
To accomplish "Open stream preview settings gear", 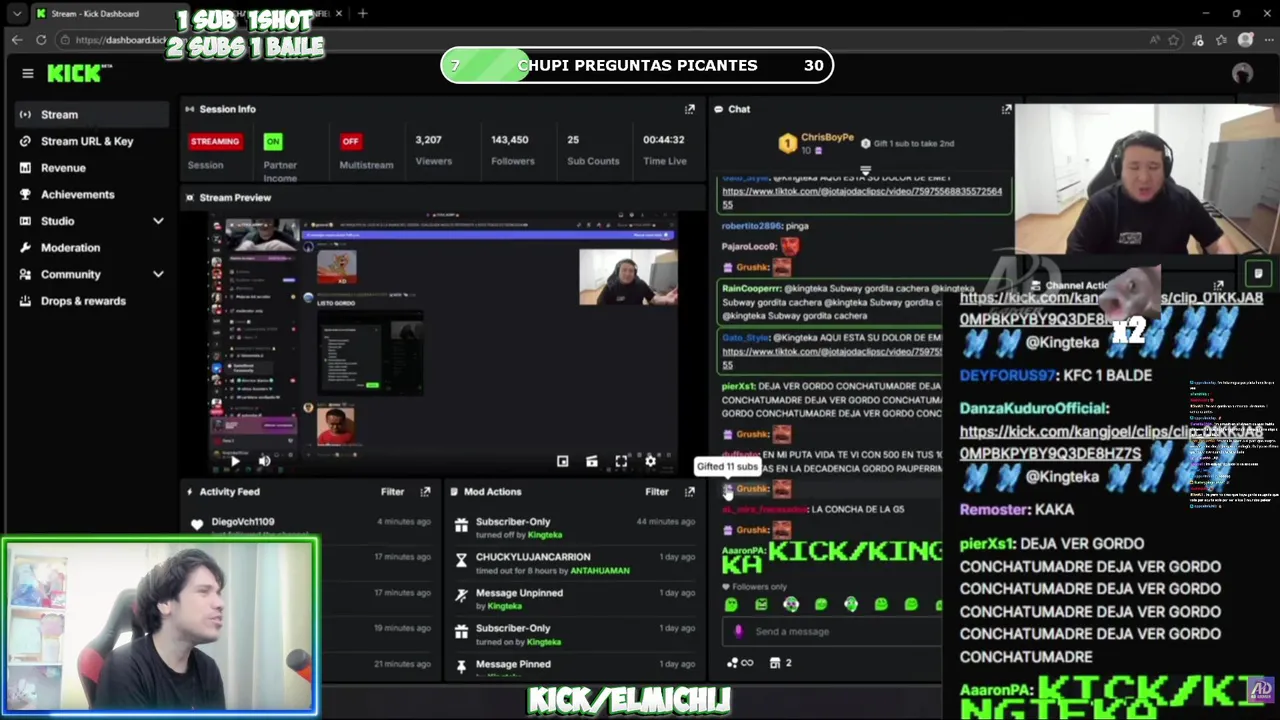I will [x=650, y=461].
